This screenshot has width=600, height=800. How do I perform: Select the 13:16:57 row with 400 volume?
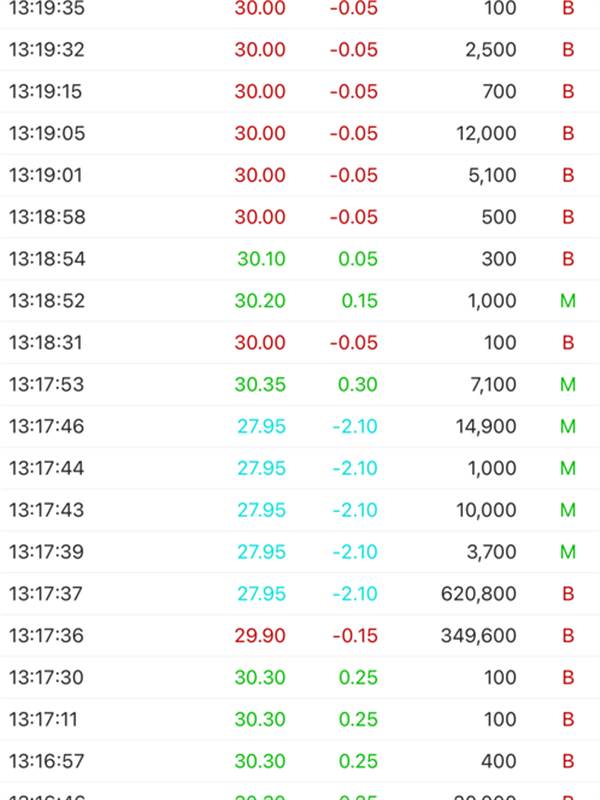[300, 761]
